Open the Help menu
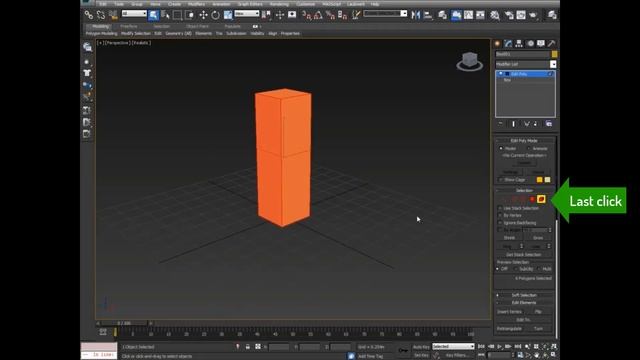Viewport: 640px width, 360px height. click(375, 4)
